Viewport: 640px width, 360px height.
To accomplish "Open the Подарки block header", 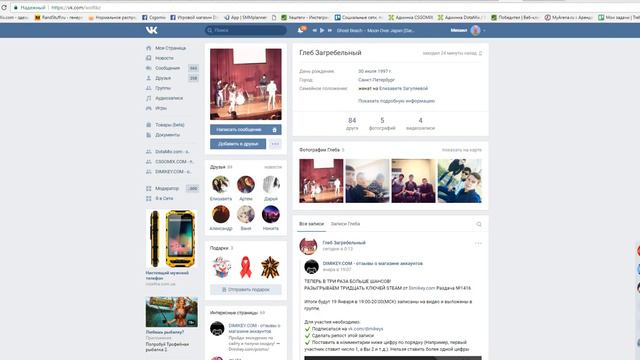I will coord(222,248).
